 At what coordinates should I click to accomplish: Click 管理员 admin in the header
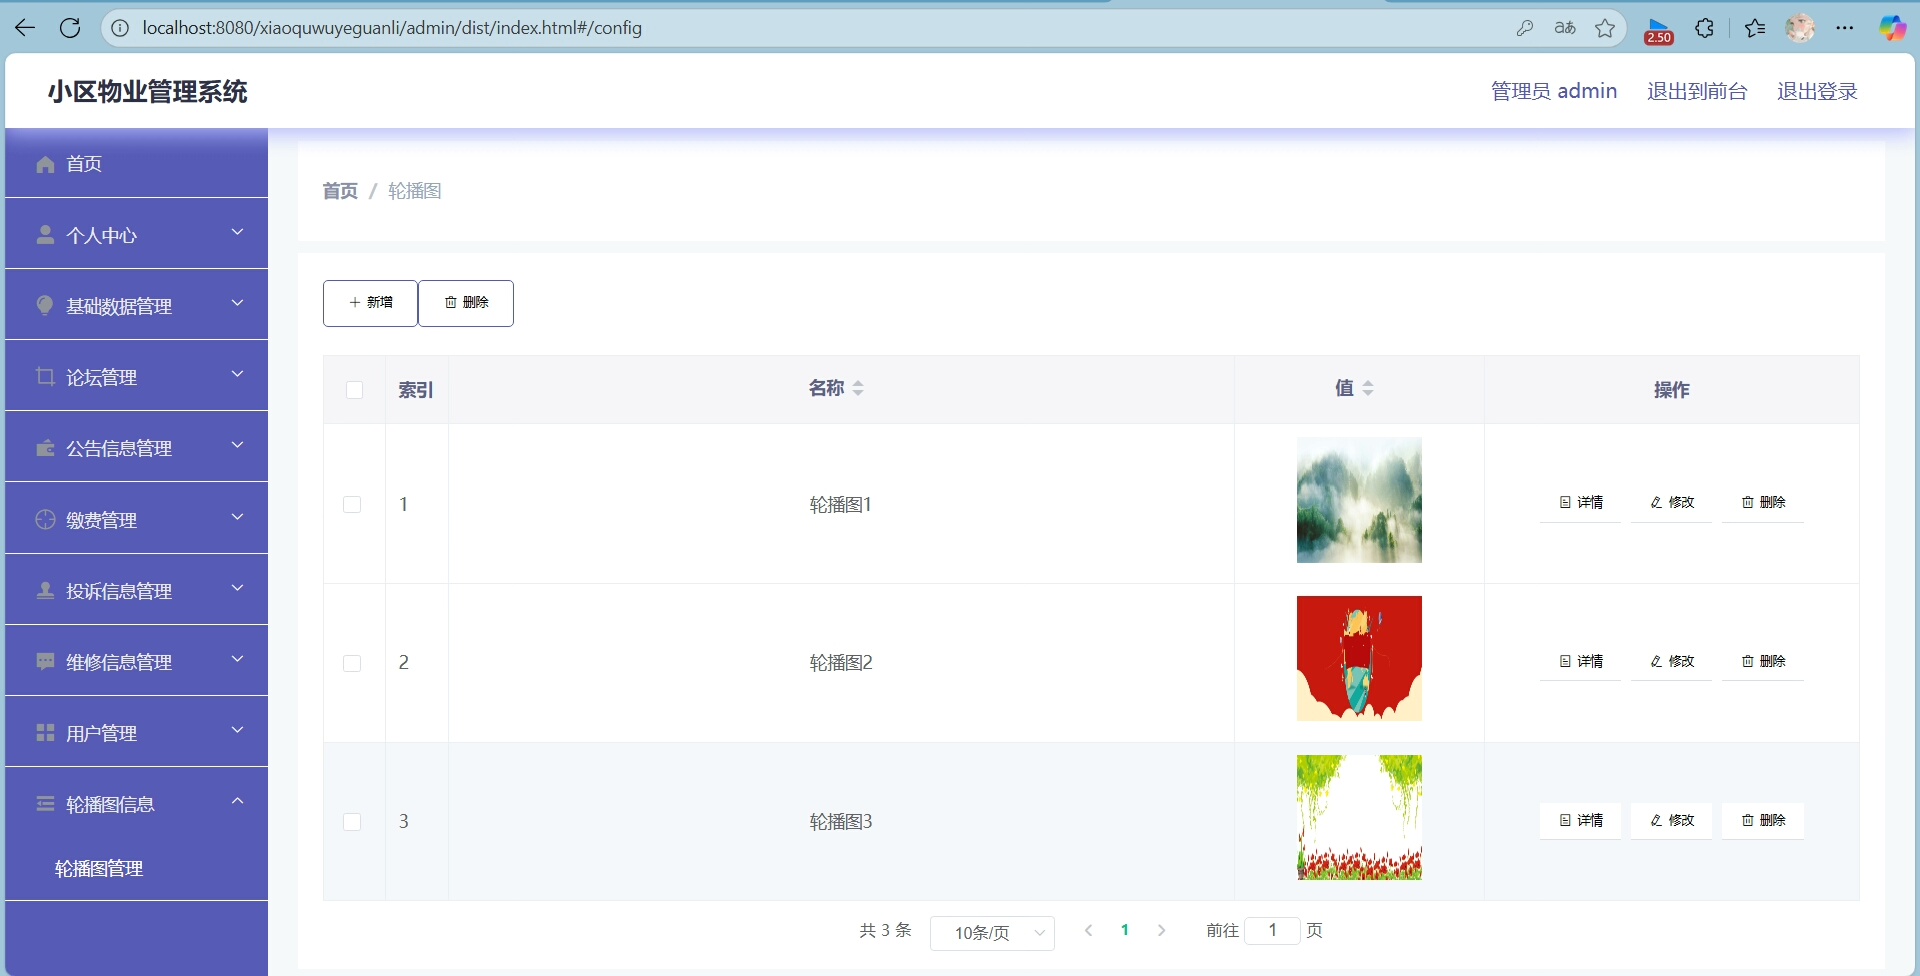click(1554, 91)
